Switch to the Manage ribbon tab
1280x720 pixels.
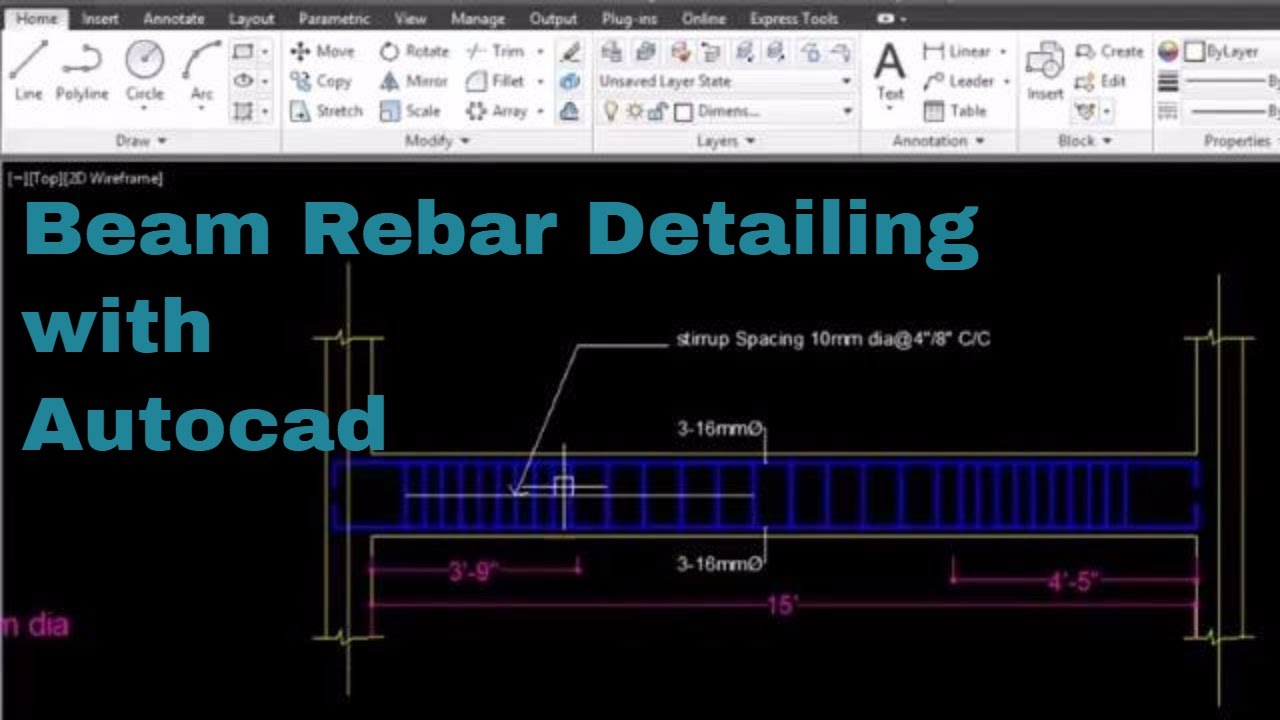point(478,19)
